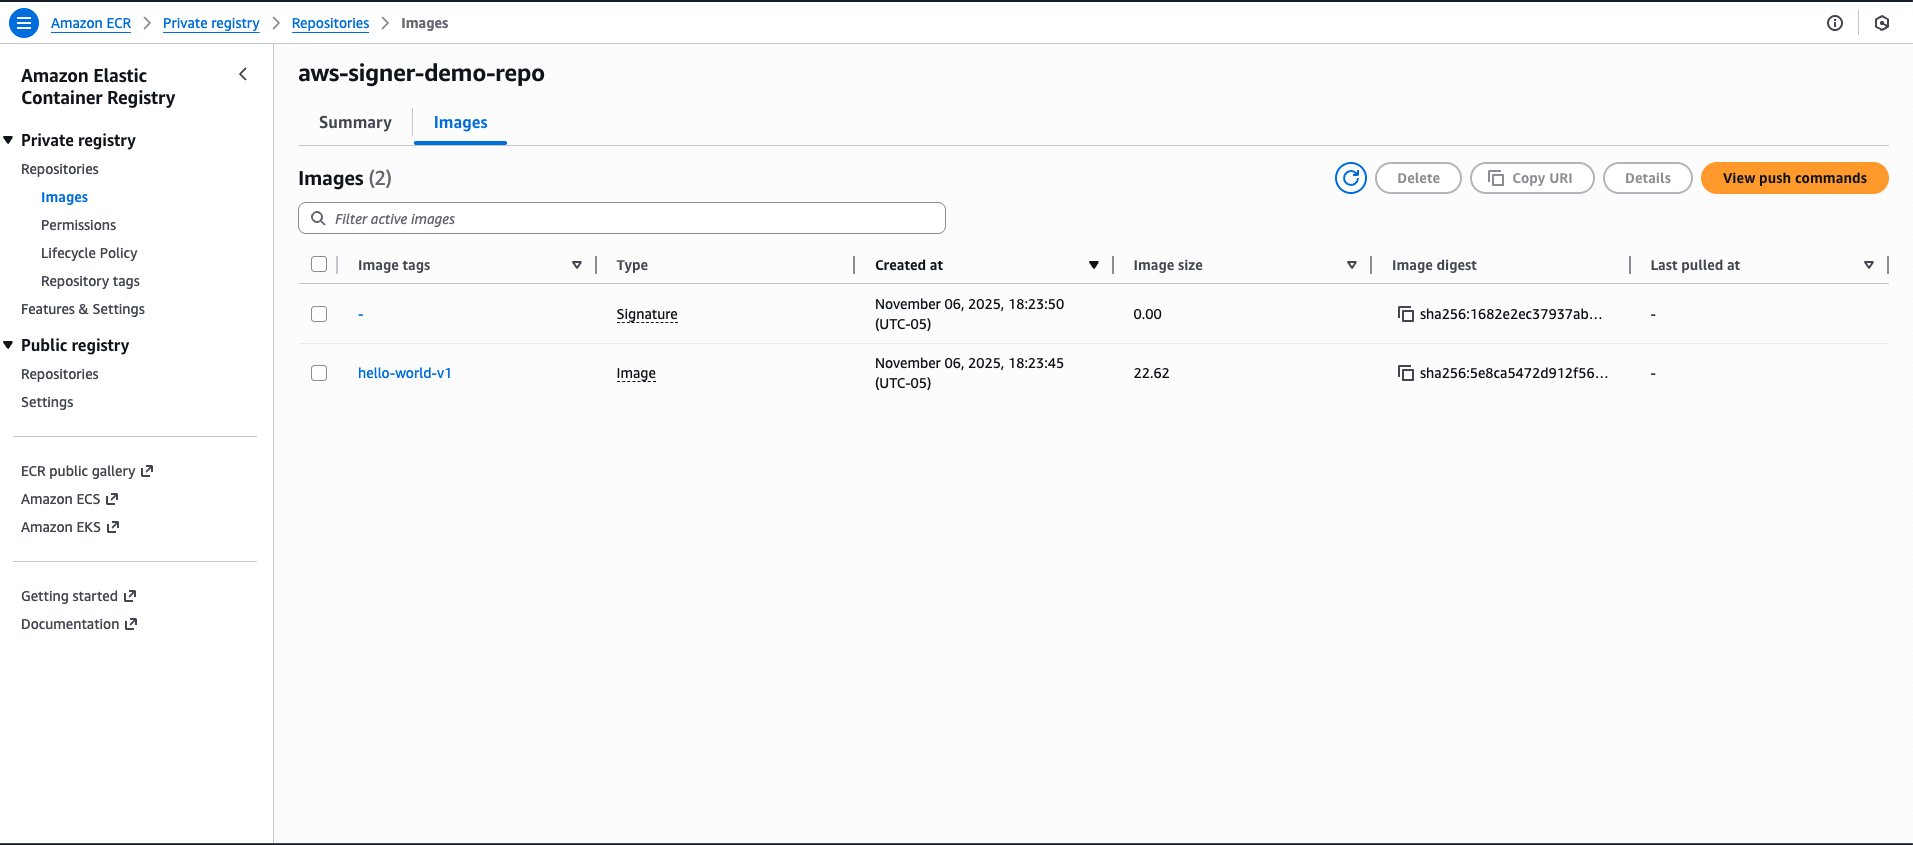Switch to the Summary tab
Viewport: 1913px width, 845px height.
(x=355, y=122)
